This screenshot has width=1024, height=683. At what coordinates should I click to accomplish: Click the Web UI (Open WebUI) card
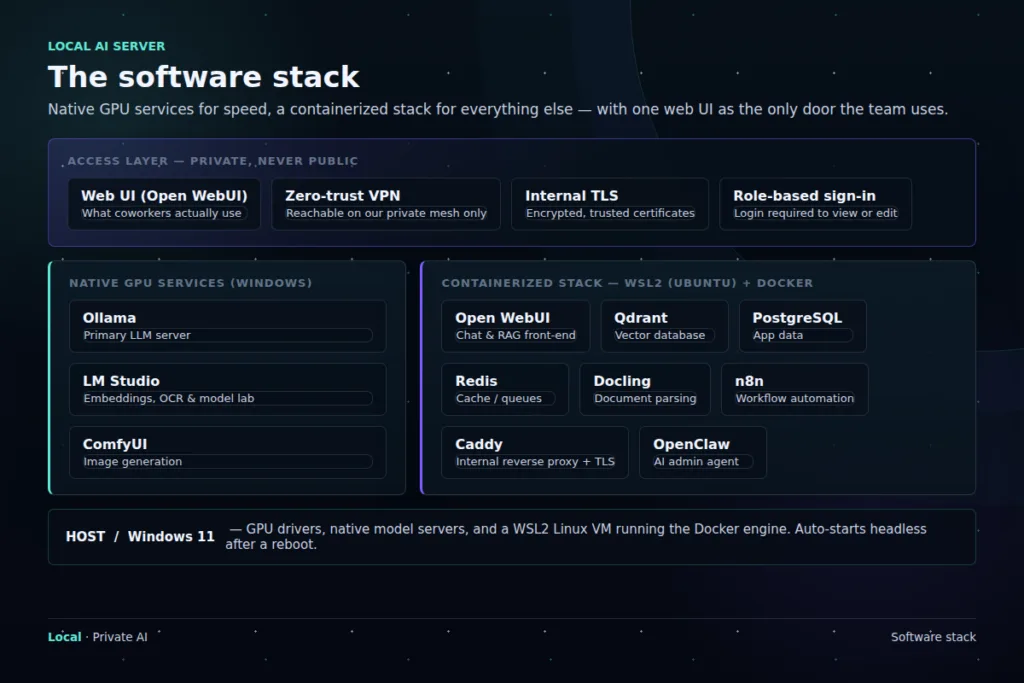click(x=164, y=204)
